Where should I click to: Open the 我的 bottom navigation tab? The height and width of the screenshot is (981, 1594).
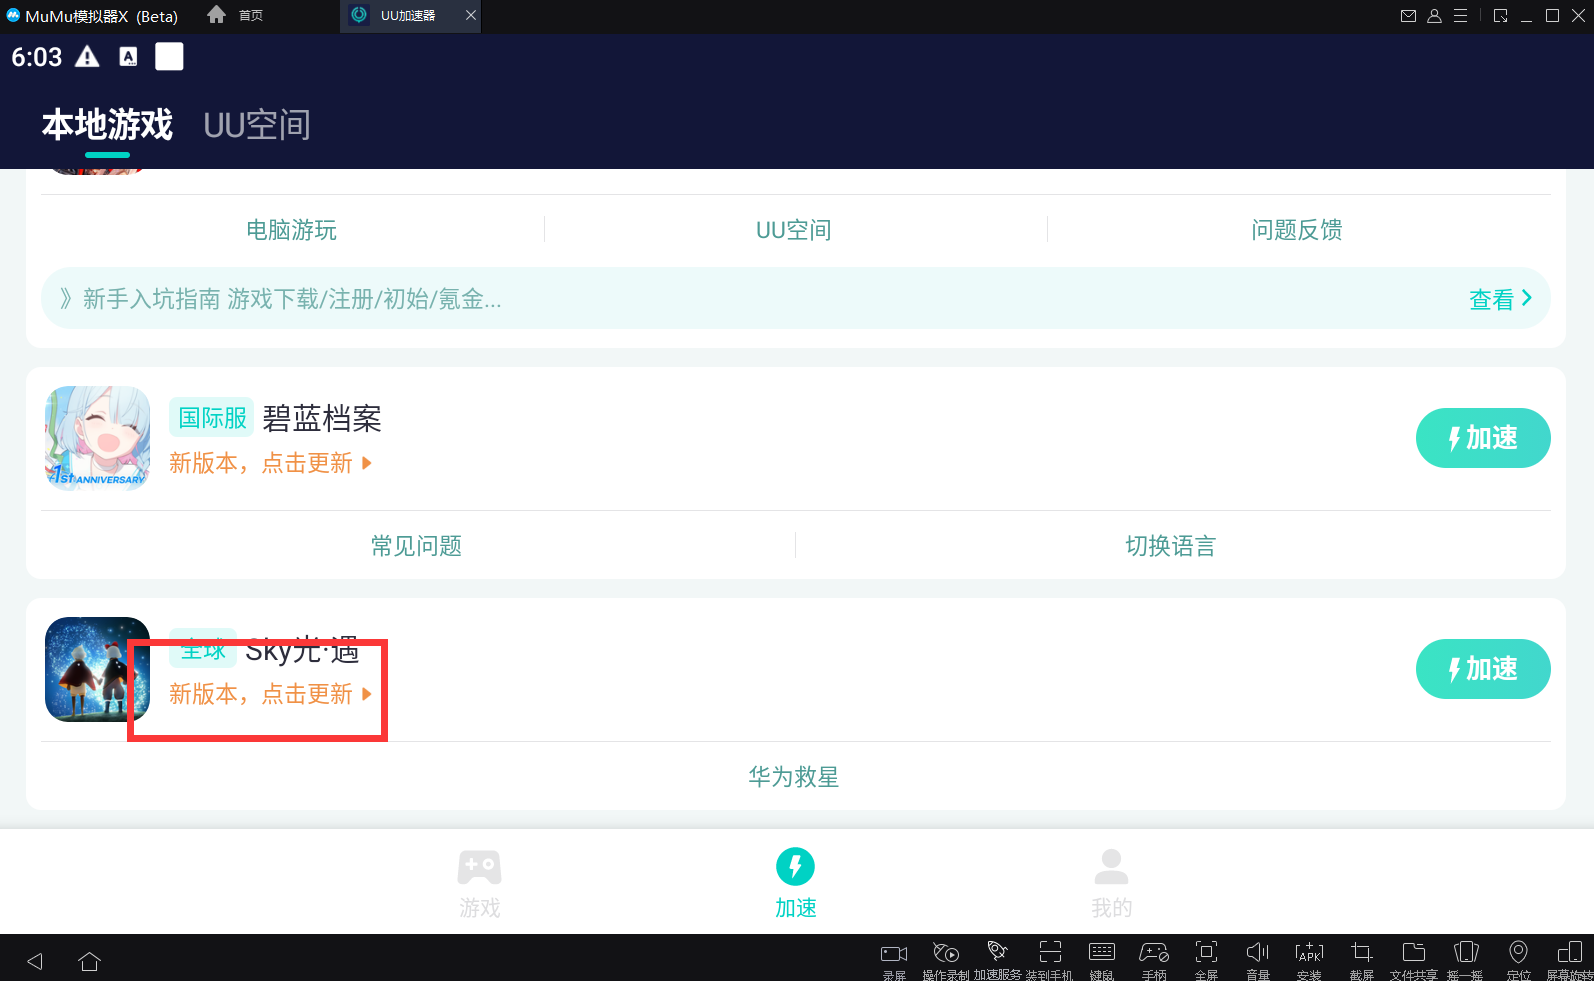1111,884
